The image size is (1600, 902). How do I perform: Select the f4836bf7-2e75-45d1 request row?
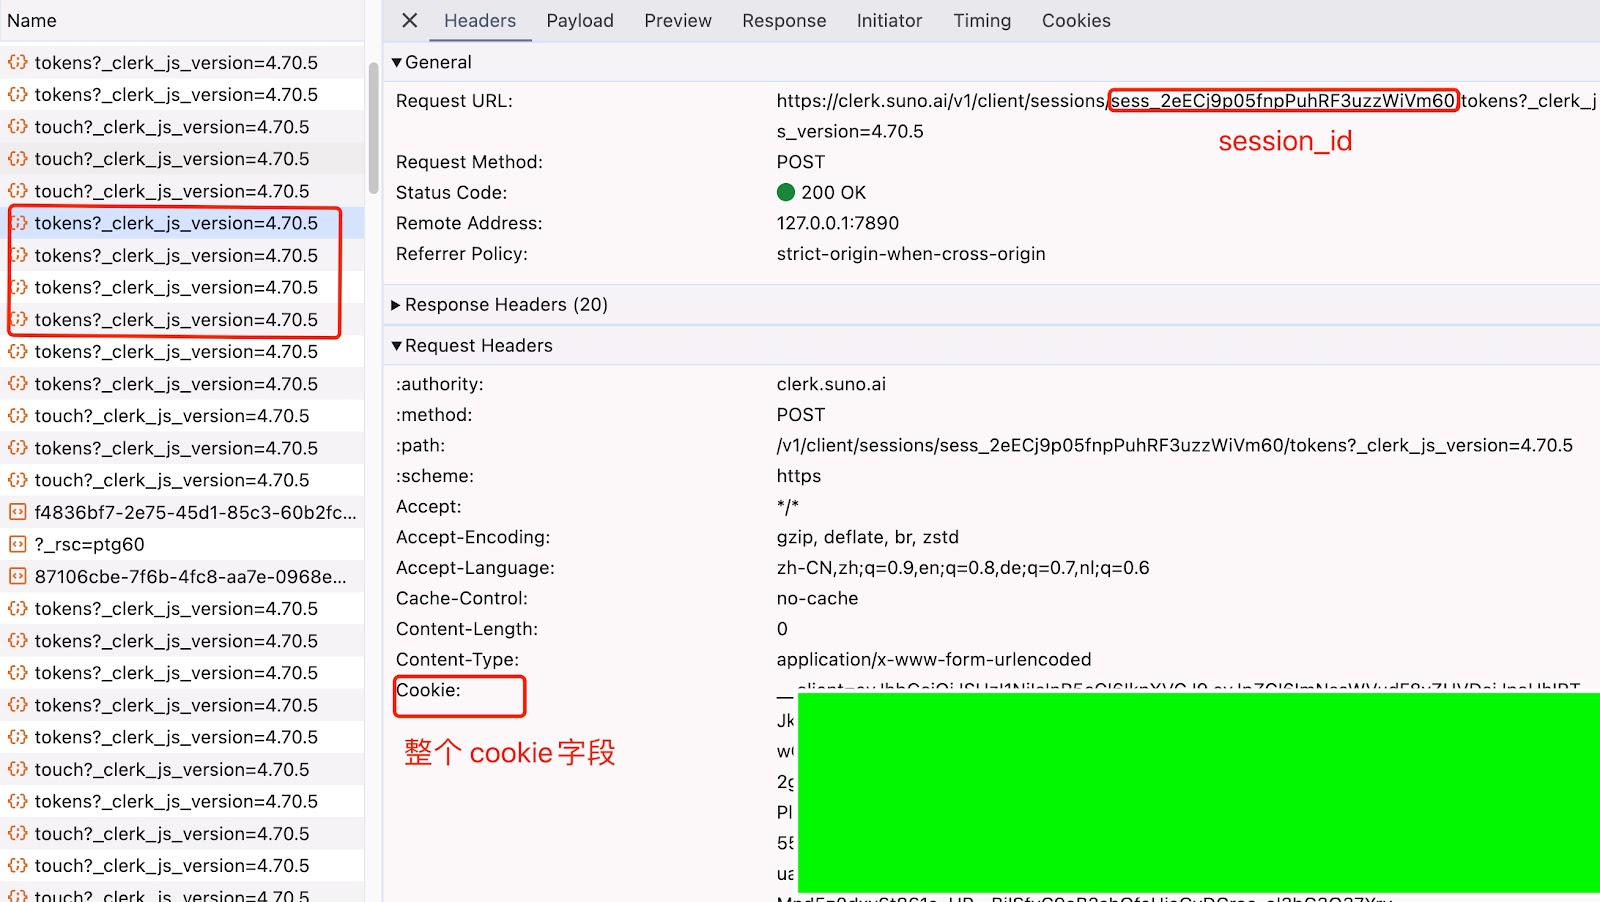coord(182,512)
